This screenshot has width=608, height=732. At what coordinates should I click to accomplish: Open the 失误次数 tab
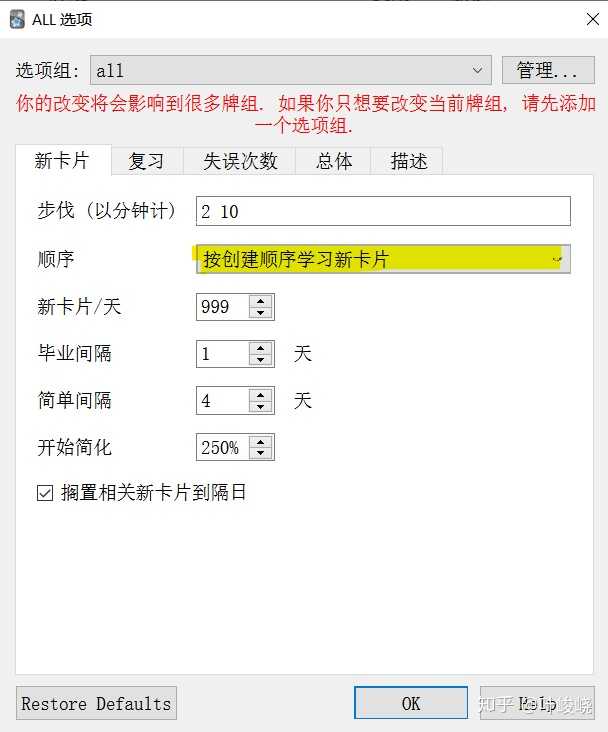pyautogui.click(x=240, y=161)
